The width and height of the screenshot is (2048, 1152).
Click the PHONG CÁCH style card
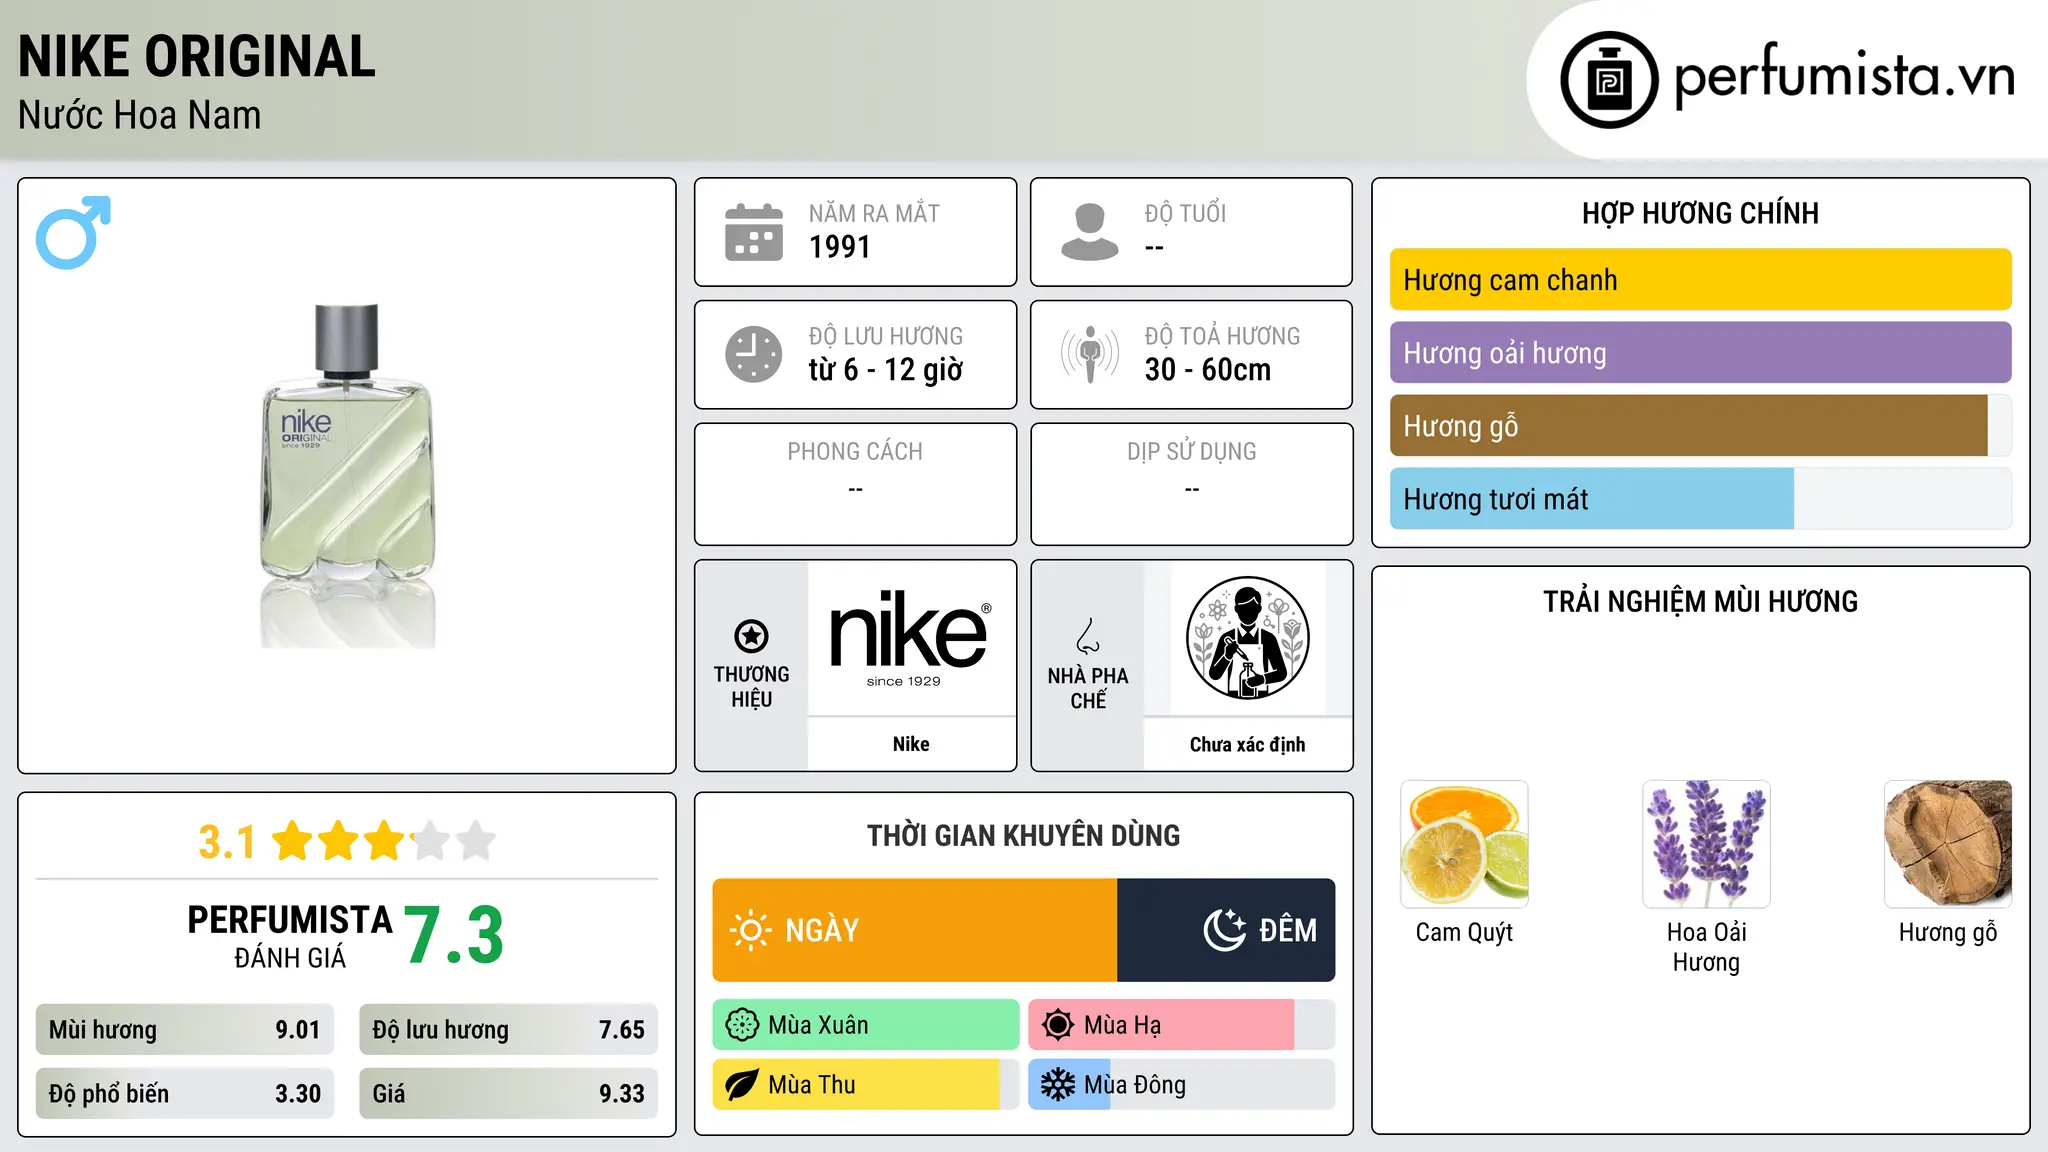click(x=855, y=484)
